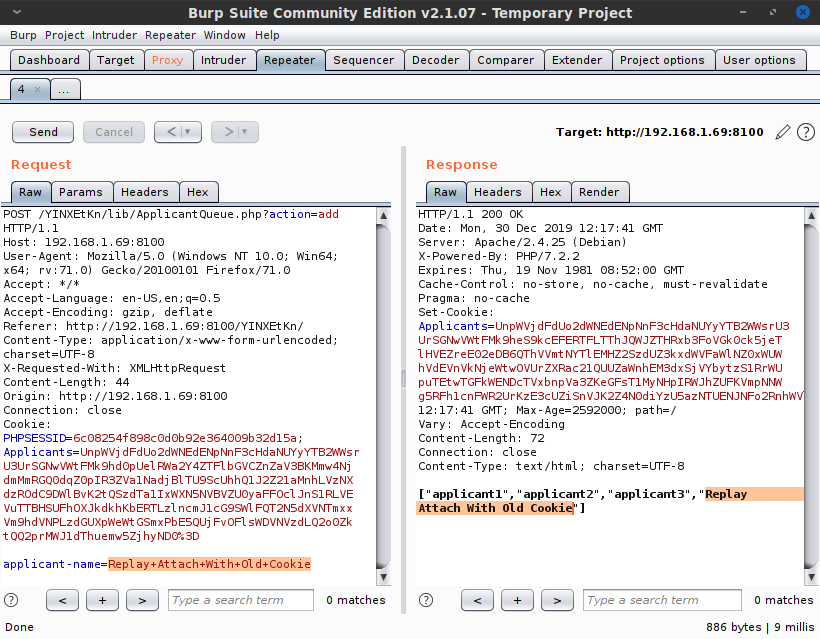The height and width of the screenshot is (639, 820).
Task: Click the request search help icon
Action: point(11,600)
